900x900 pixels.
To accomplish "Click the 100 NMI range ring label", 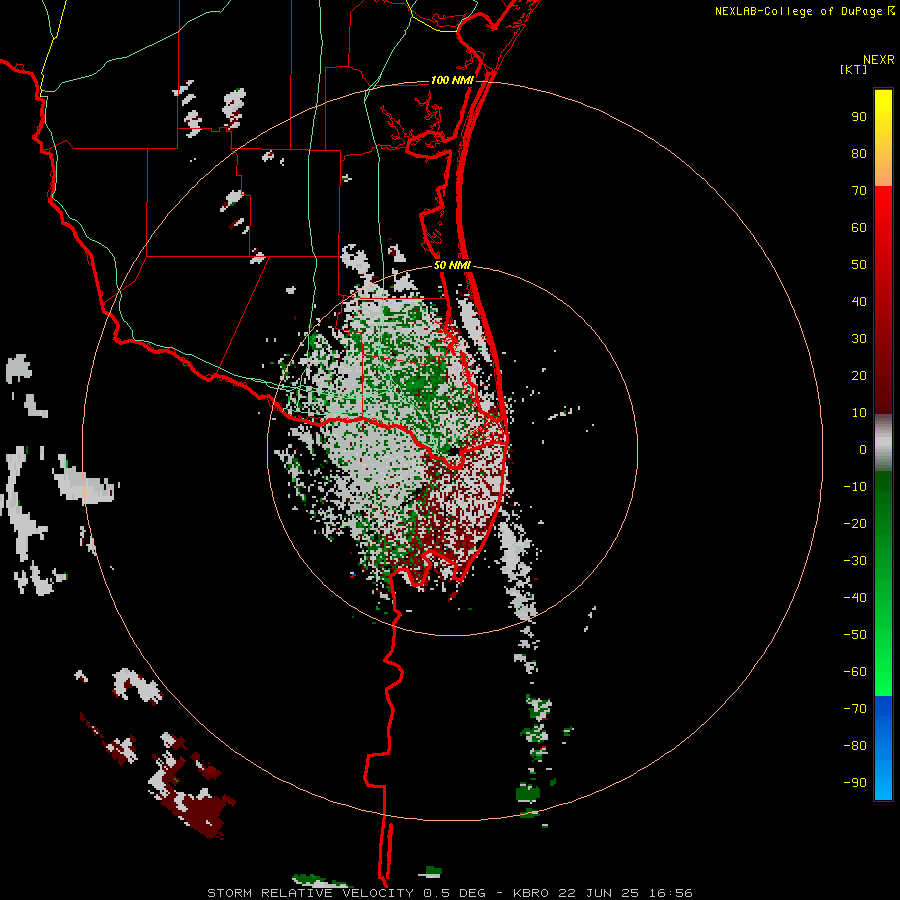I will [x=452, y=80].
